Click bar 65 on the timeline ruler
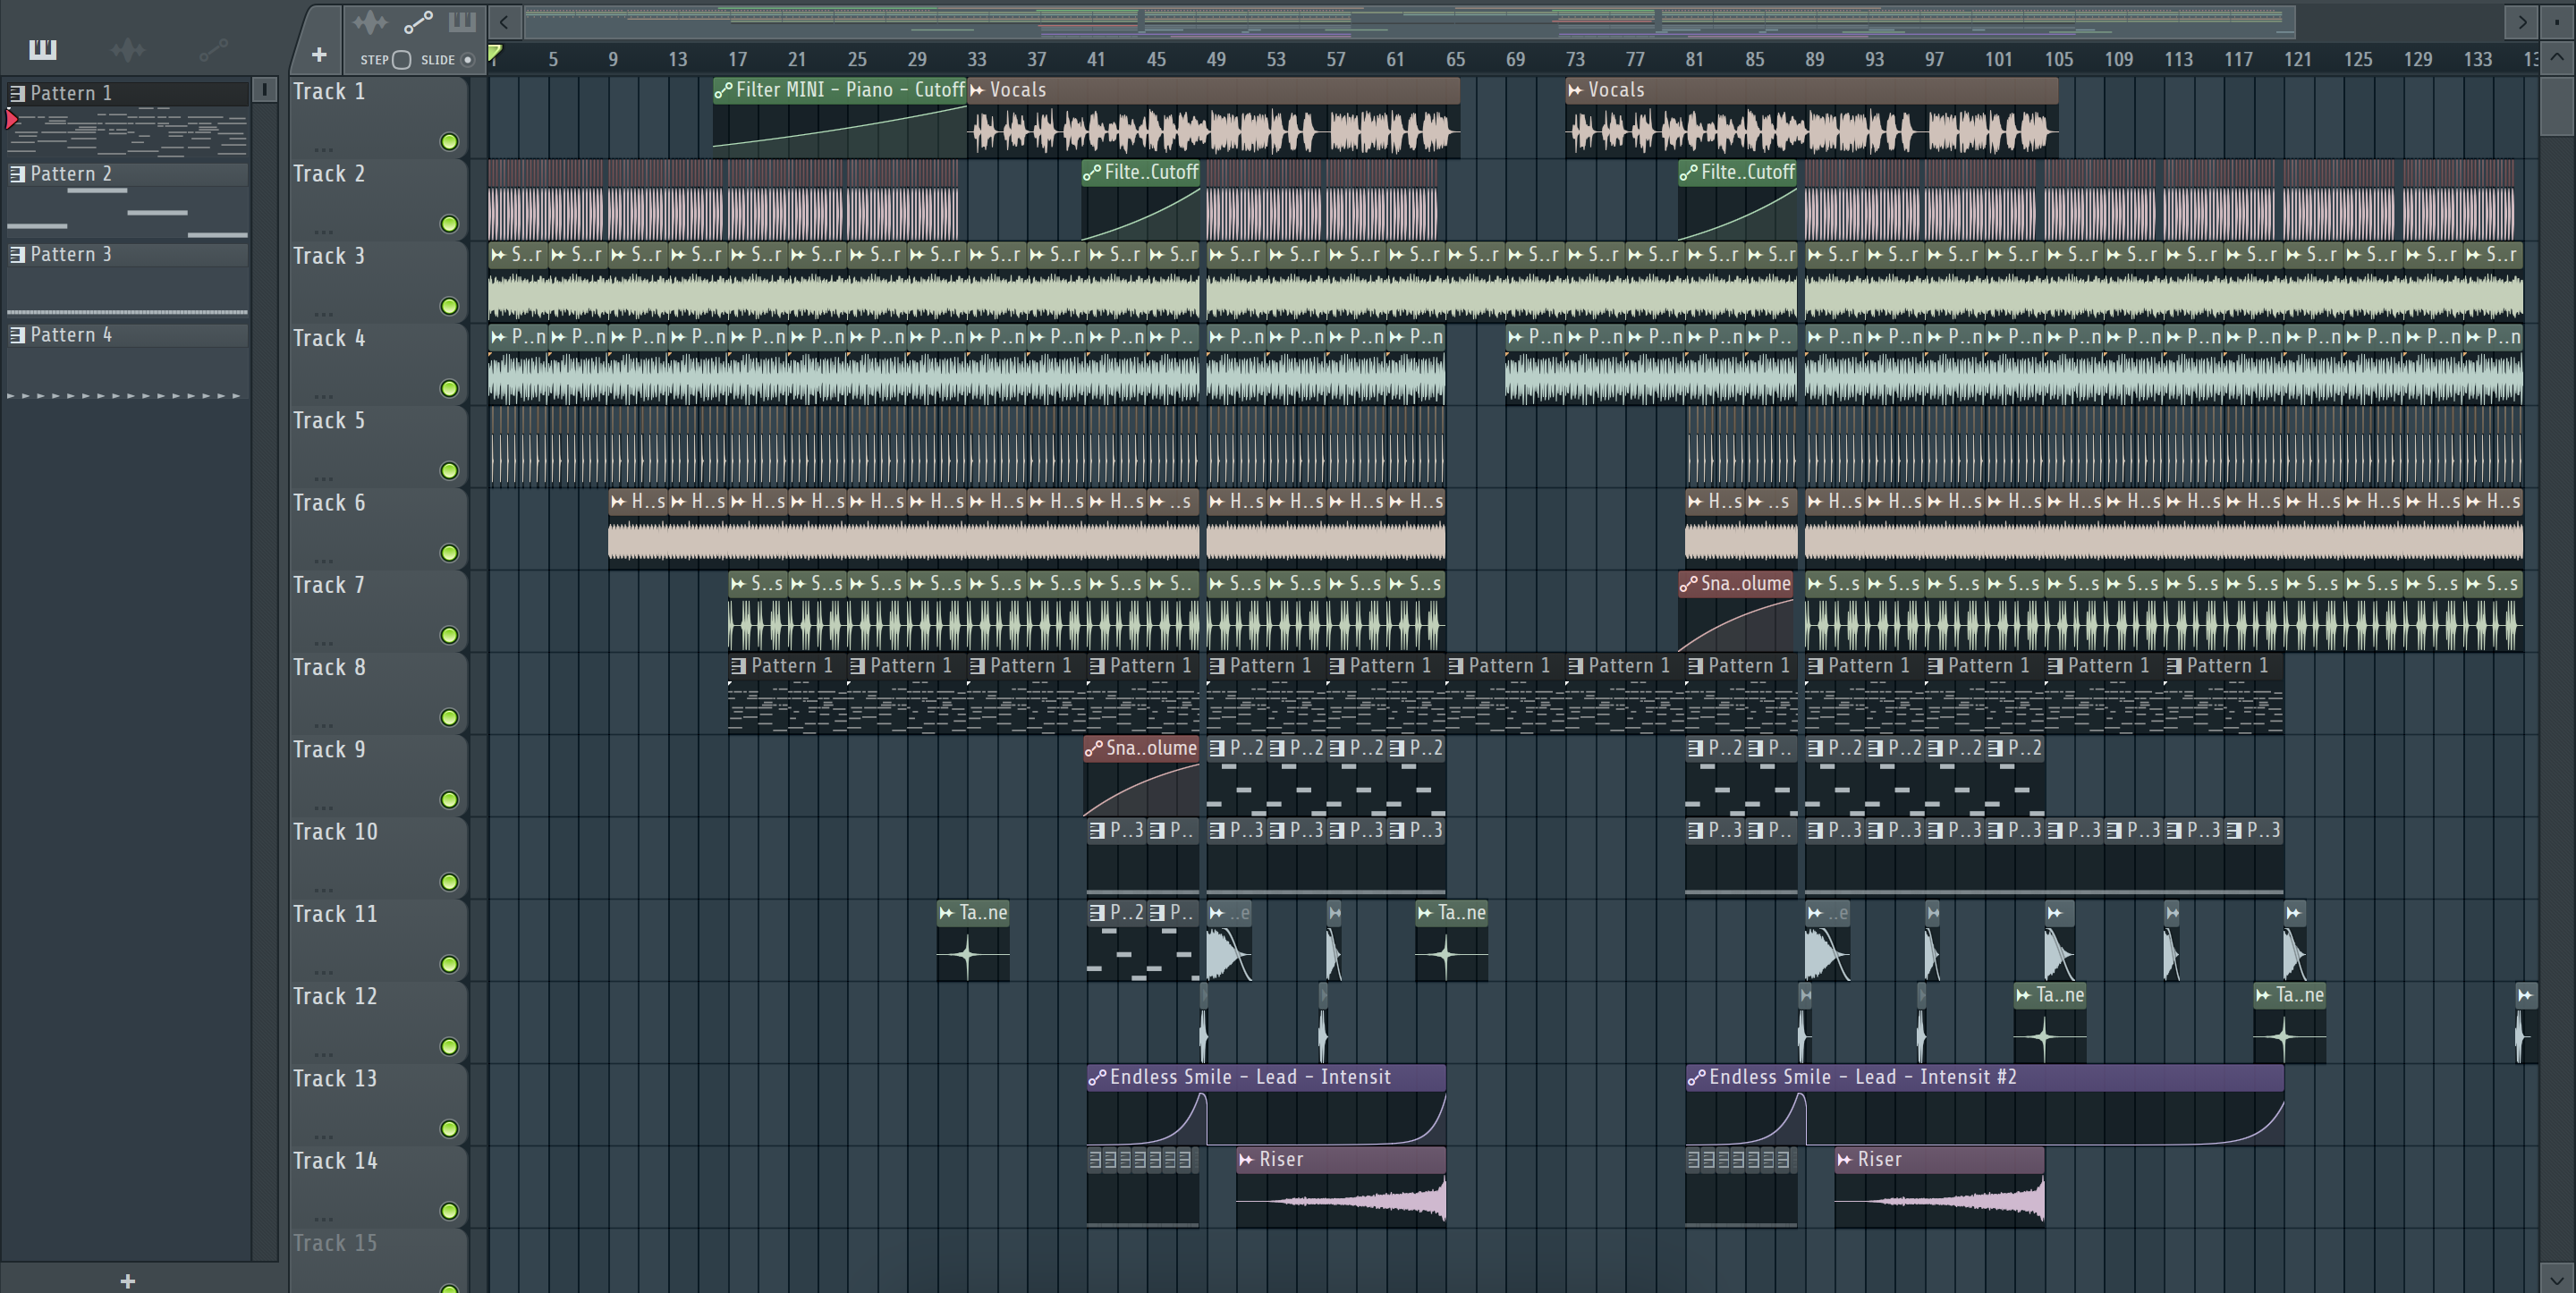The image size is (2576, 1293). pos(1455,59)
